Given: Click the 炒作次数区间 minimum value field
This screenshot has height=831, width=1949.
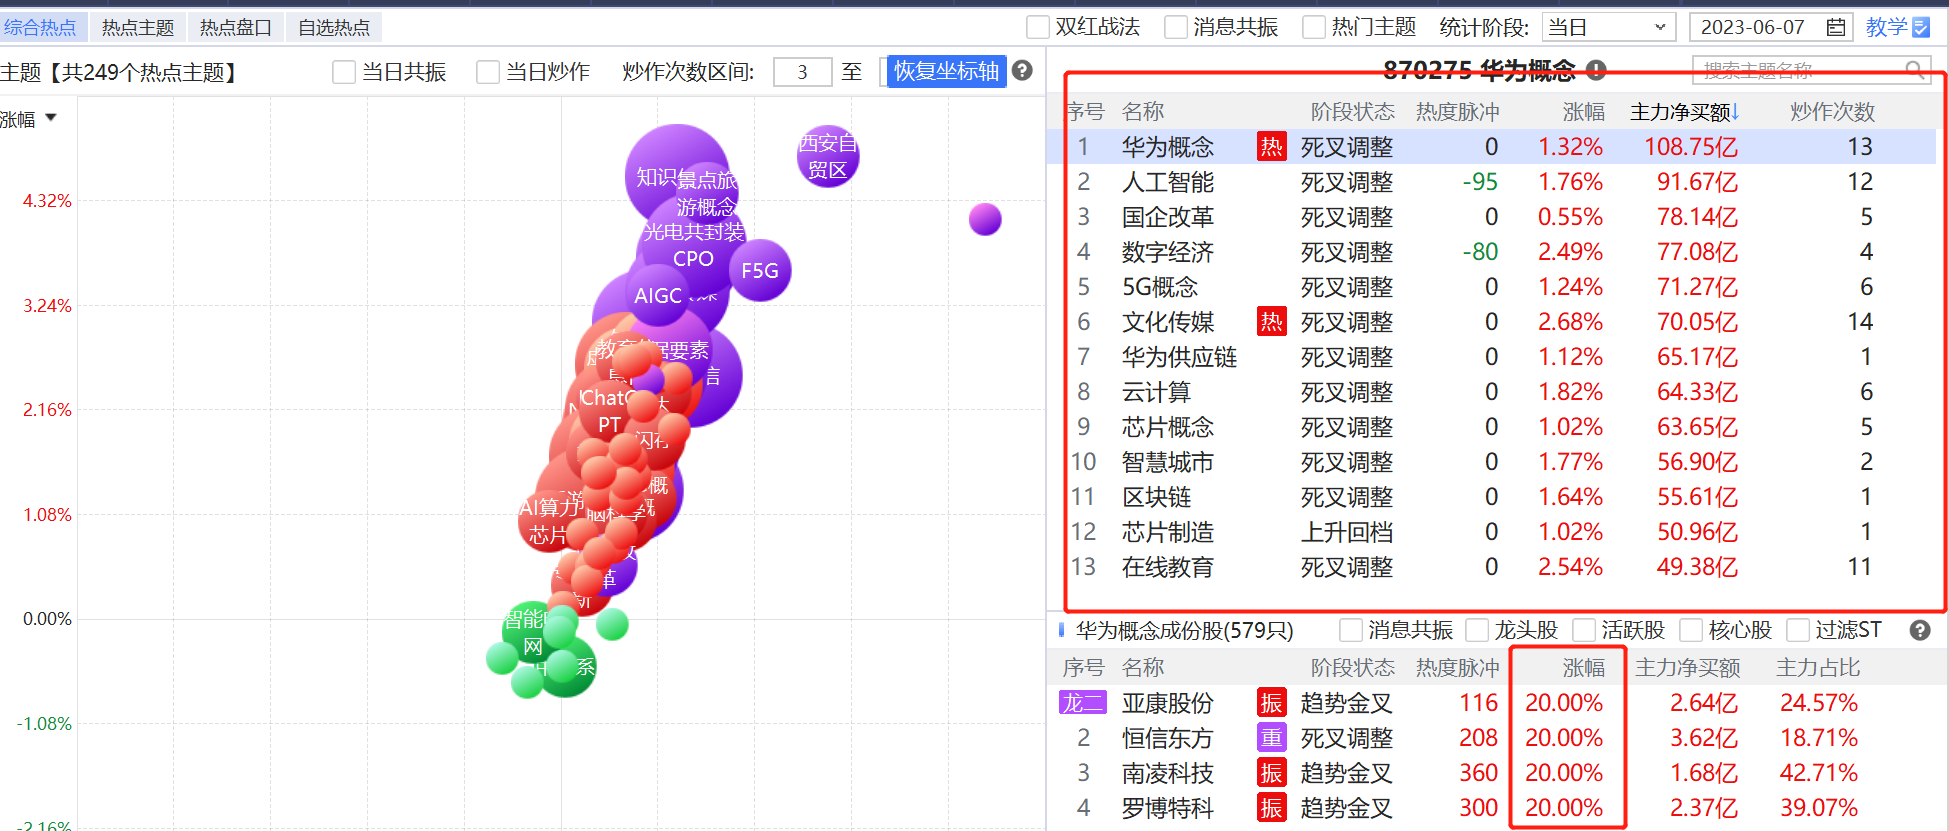Looking at the screenshot, I should click(802, 72).
